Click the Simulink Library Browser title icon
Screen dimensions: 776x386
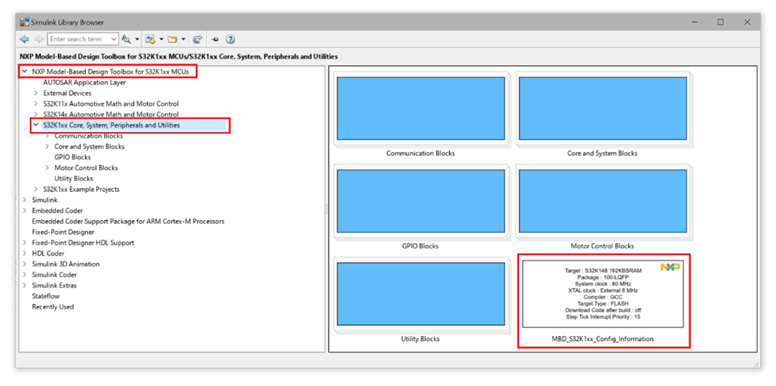click(x=25, y=22)
